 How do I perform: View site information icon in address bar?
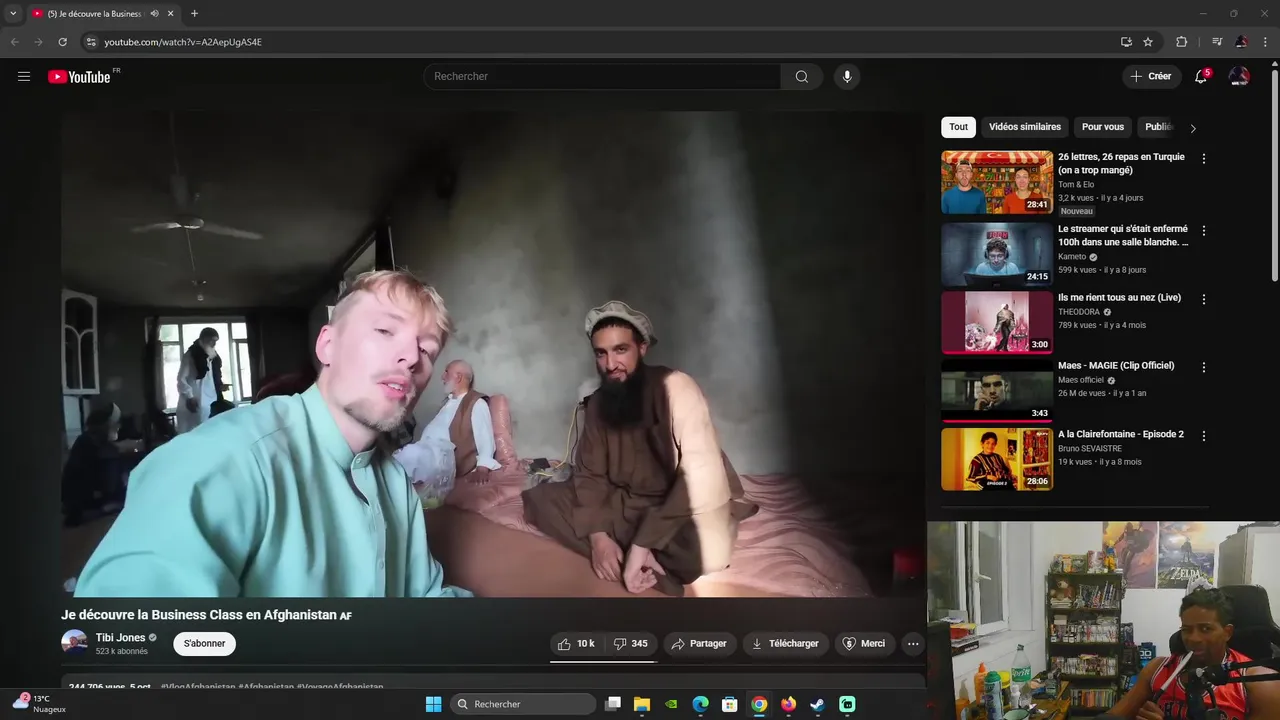[x=90, y=42]
